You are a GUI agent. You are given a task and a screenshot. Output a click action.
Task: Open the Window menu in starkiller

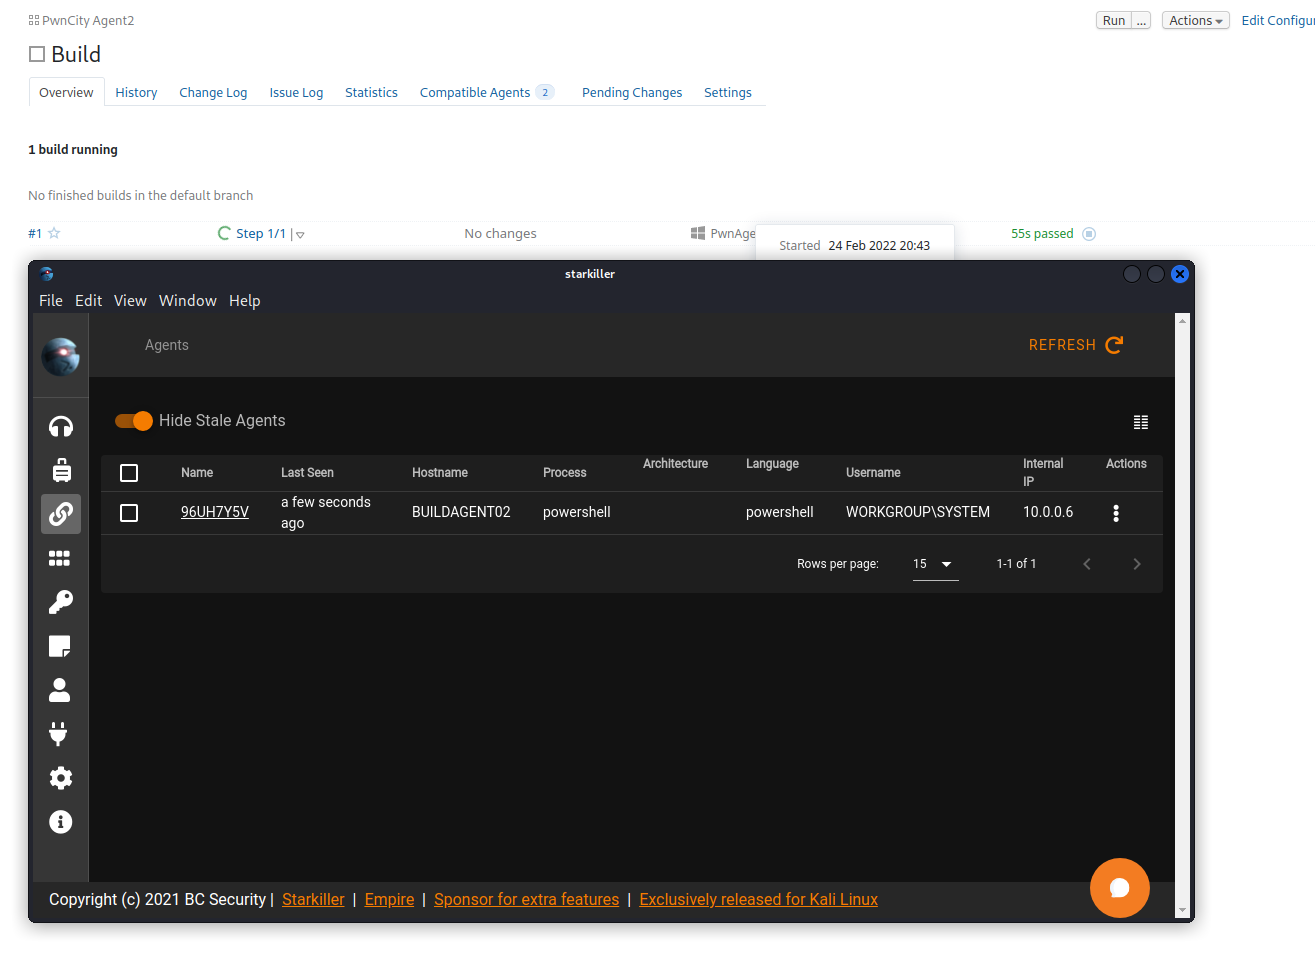pyautogui.click(x=188, y=301)
